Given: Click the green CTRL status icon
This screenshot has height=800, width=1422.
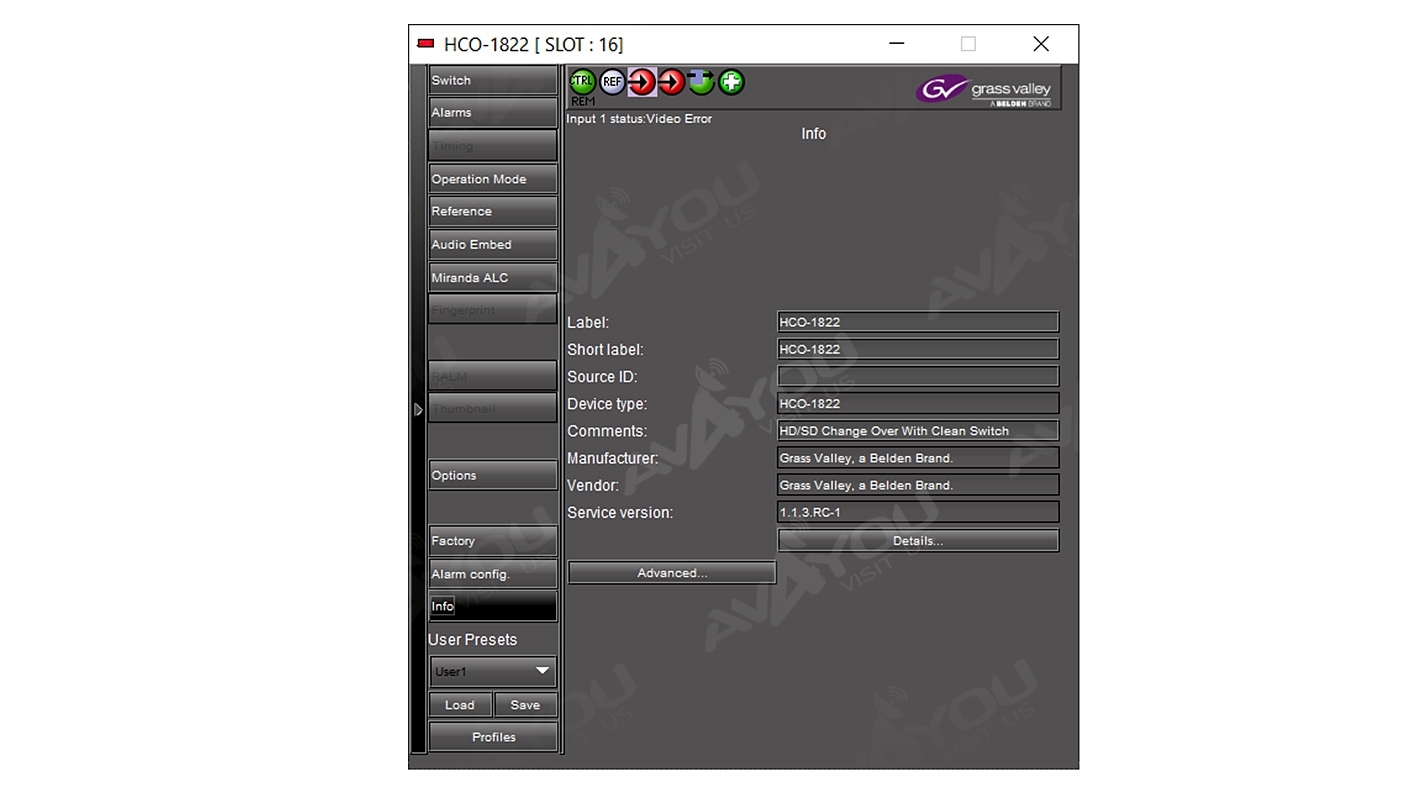Looking at the screenshot, I should 582,82.
